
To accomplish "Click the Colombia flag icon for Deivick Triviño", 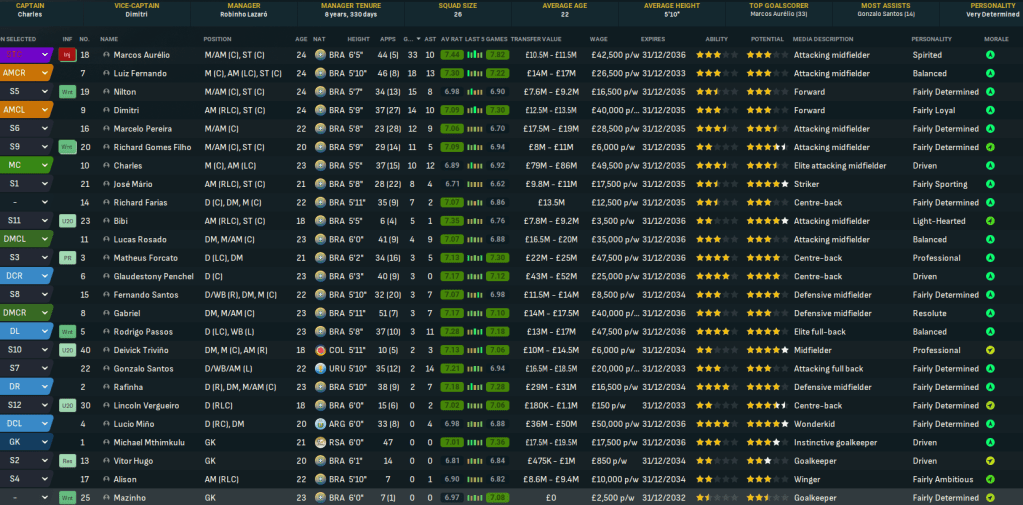I will [x=320, y=350].
